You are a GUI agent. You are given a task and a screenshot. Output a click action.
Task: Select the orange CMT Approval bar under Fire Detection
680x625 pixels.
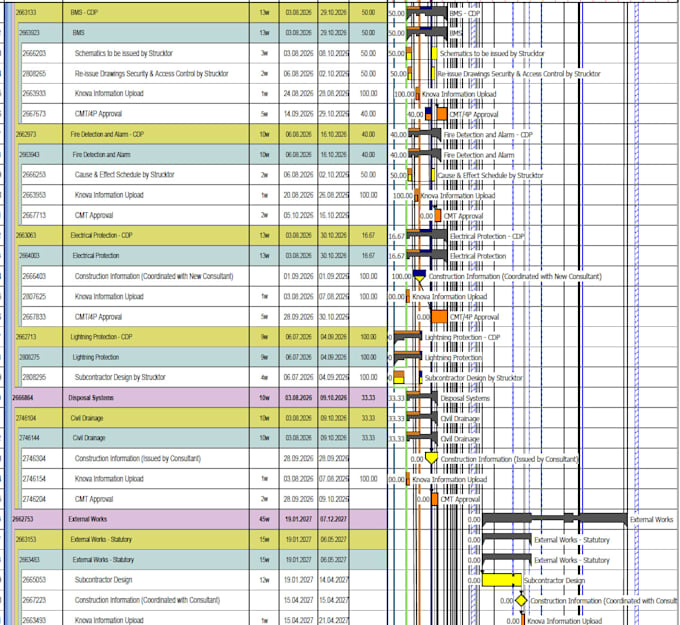coord(438,216)
